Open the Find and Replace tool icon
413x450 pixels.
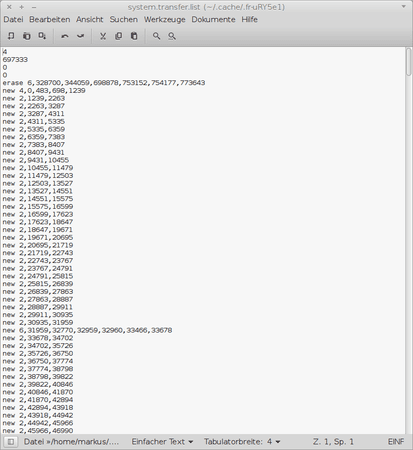pos(172,36)
